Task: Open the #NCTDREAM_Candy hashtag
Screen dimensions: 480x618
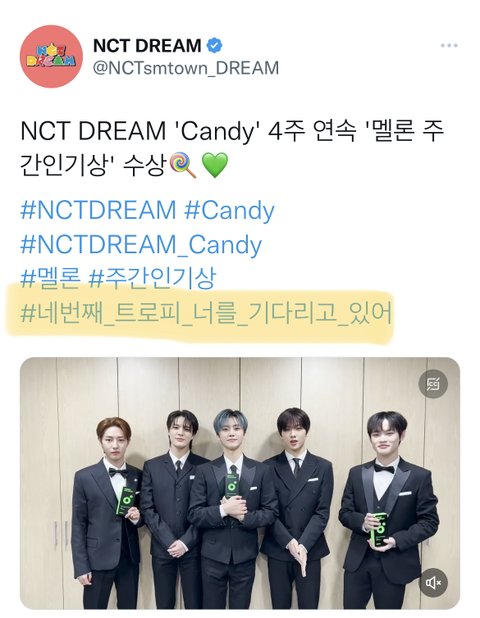Action: [x=141, y=245]
